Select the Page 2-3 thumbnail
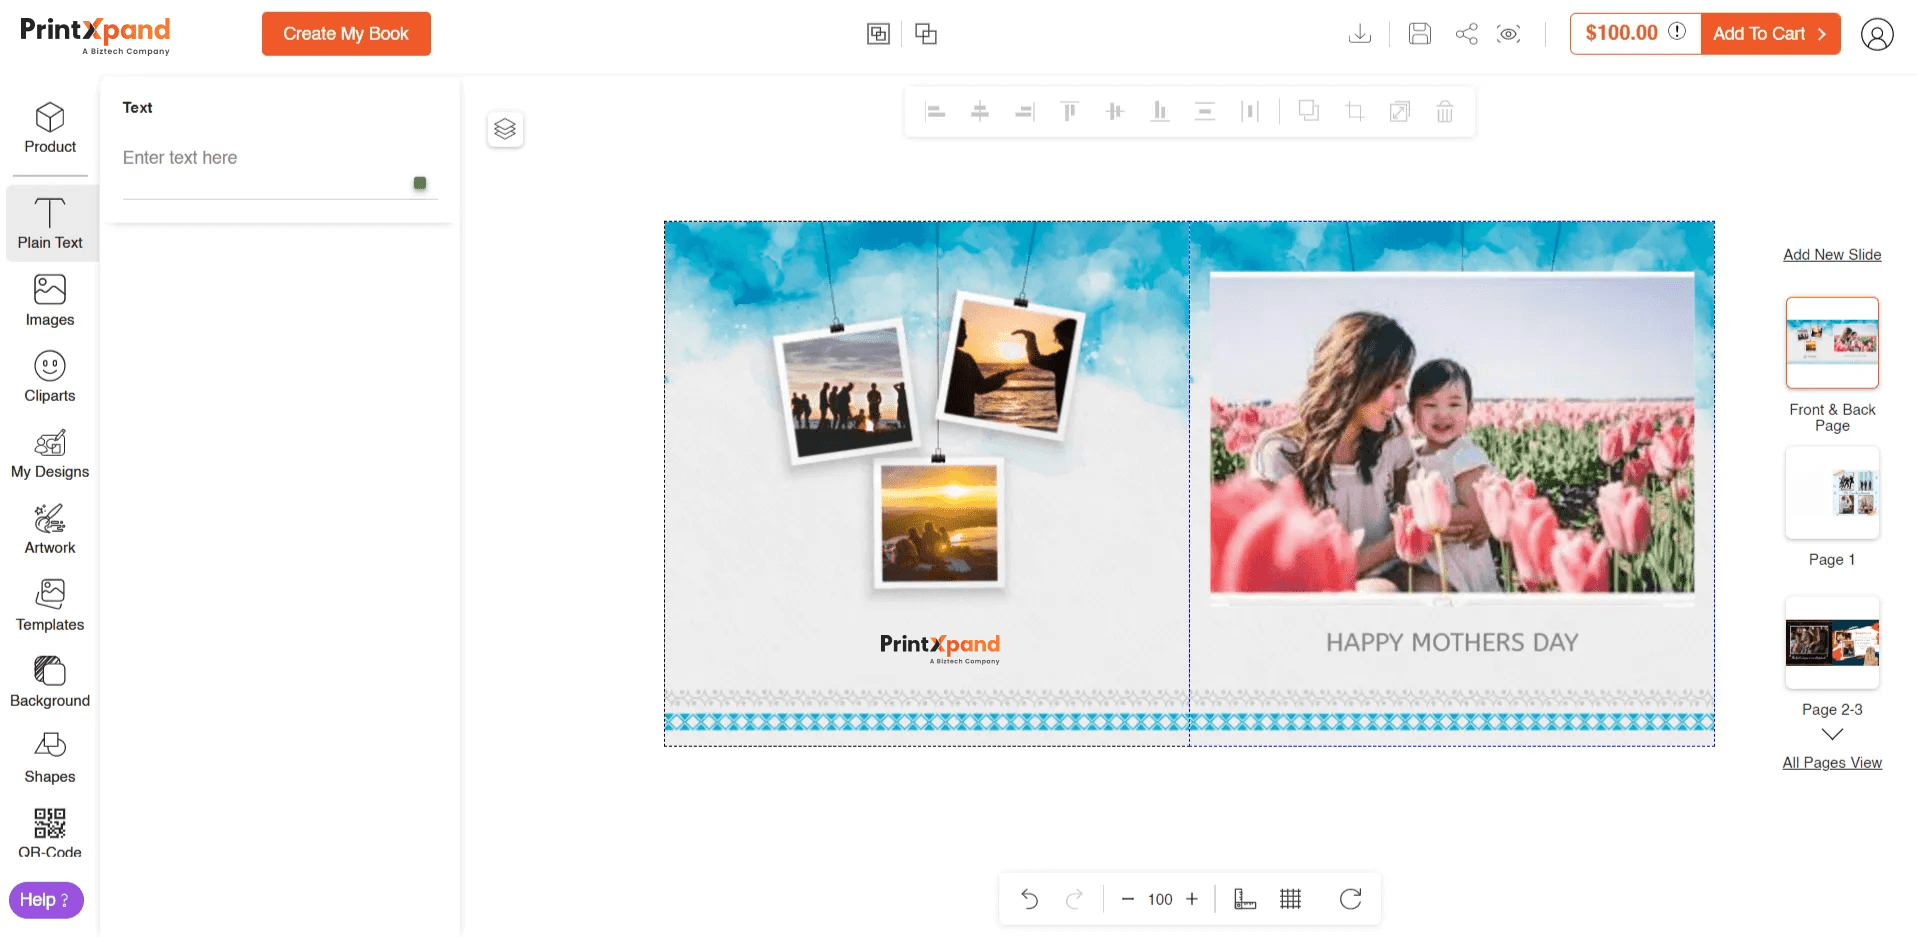 pos(1832,643)
